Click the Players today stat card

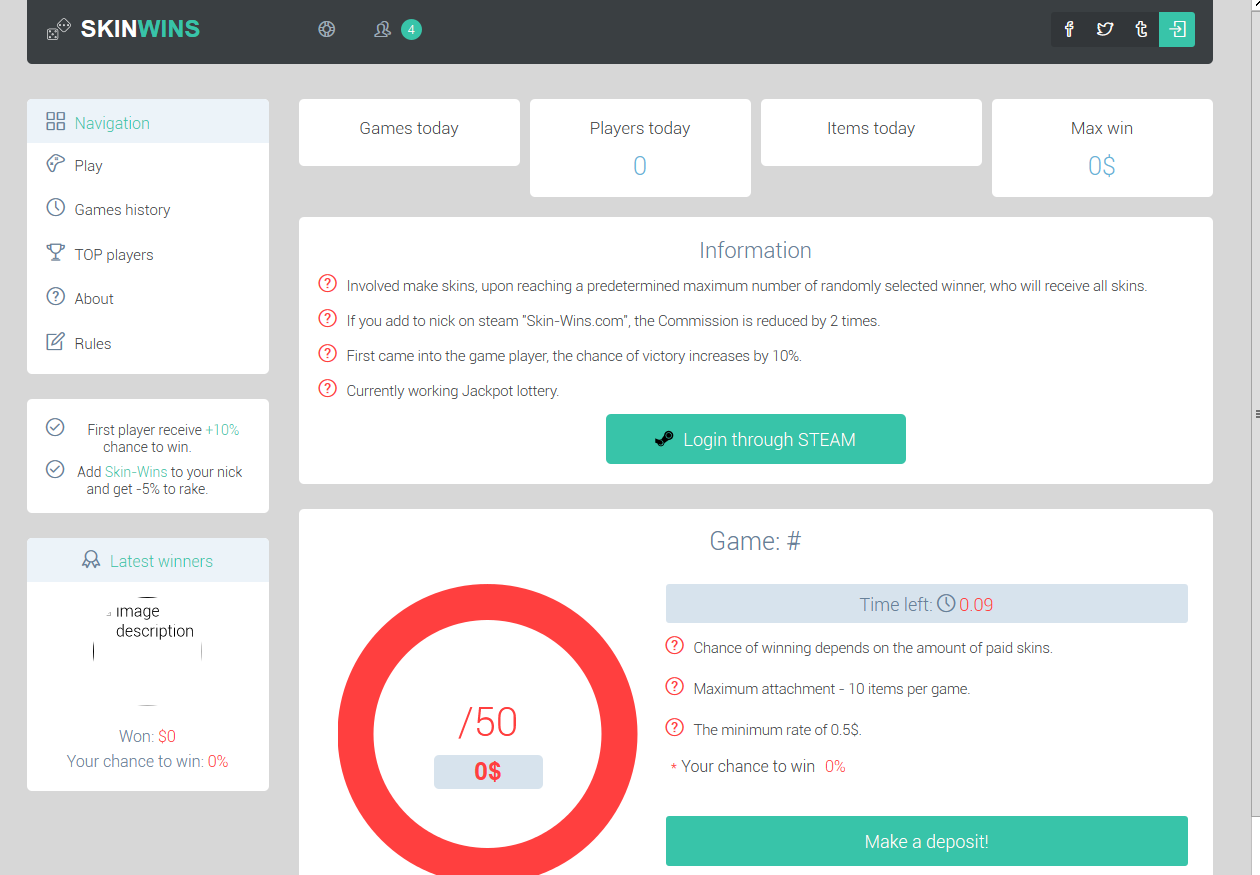pyautogui.click(x=640, y=148)
